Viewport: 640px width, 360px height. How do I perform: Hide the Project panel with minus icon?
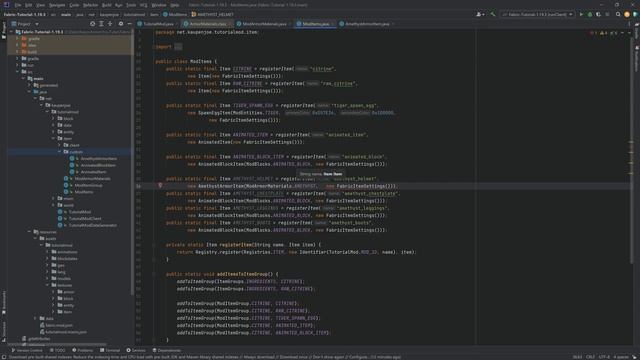(x=129, y=24)
